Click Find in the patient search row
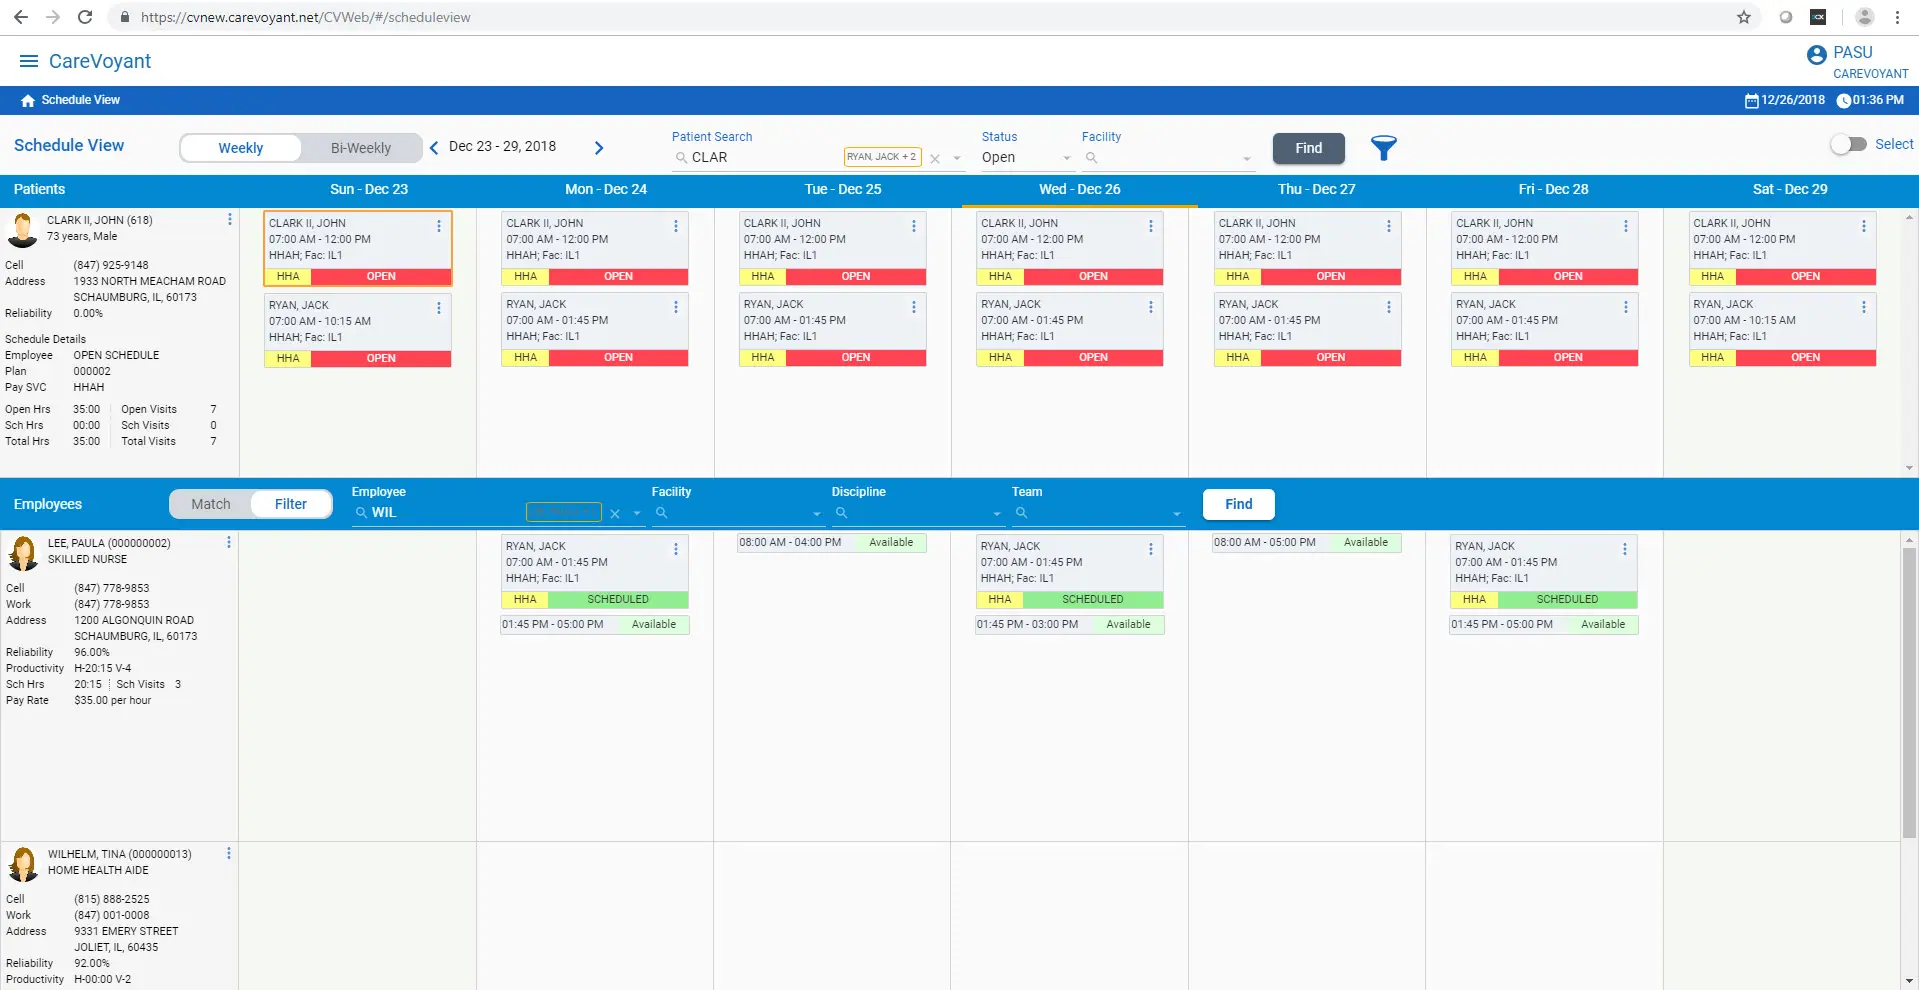The image size is (1919, 990). point(1307,148)
